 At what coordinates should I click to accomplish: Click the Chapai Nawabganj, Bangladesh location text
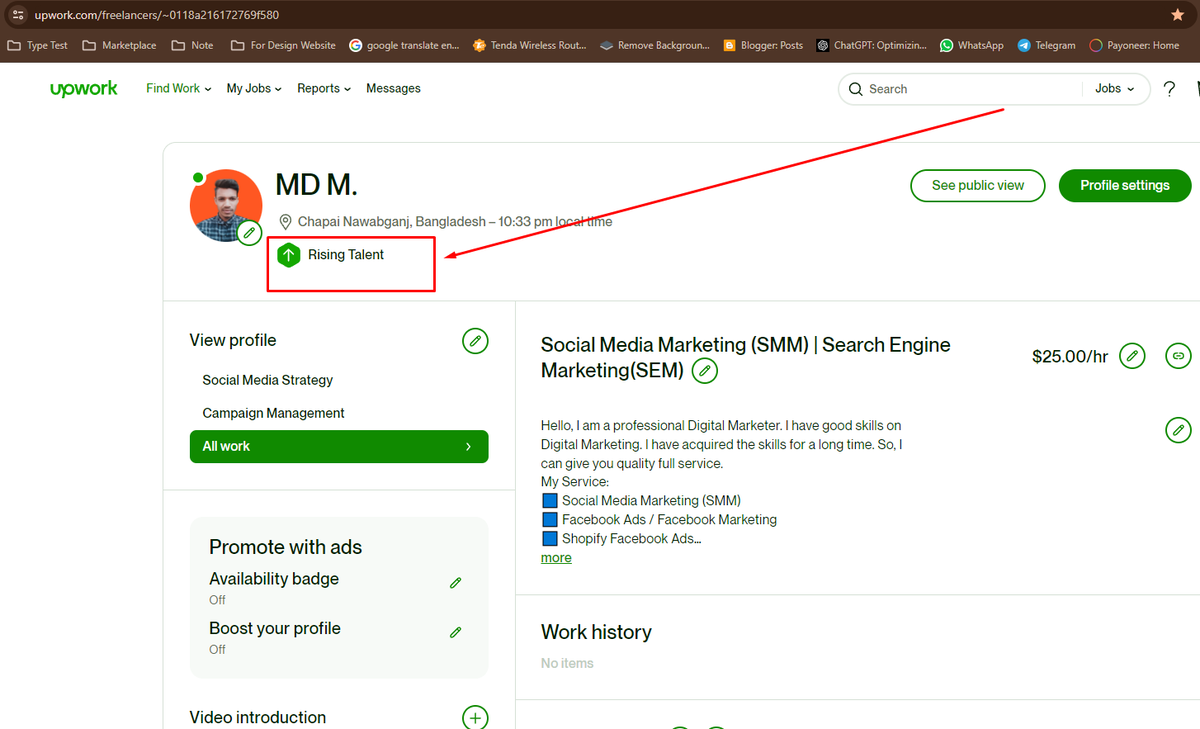392,222
